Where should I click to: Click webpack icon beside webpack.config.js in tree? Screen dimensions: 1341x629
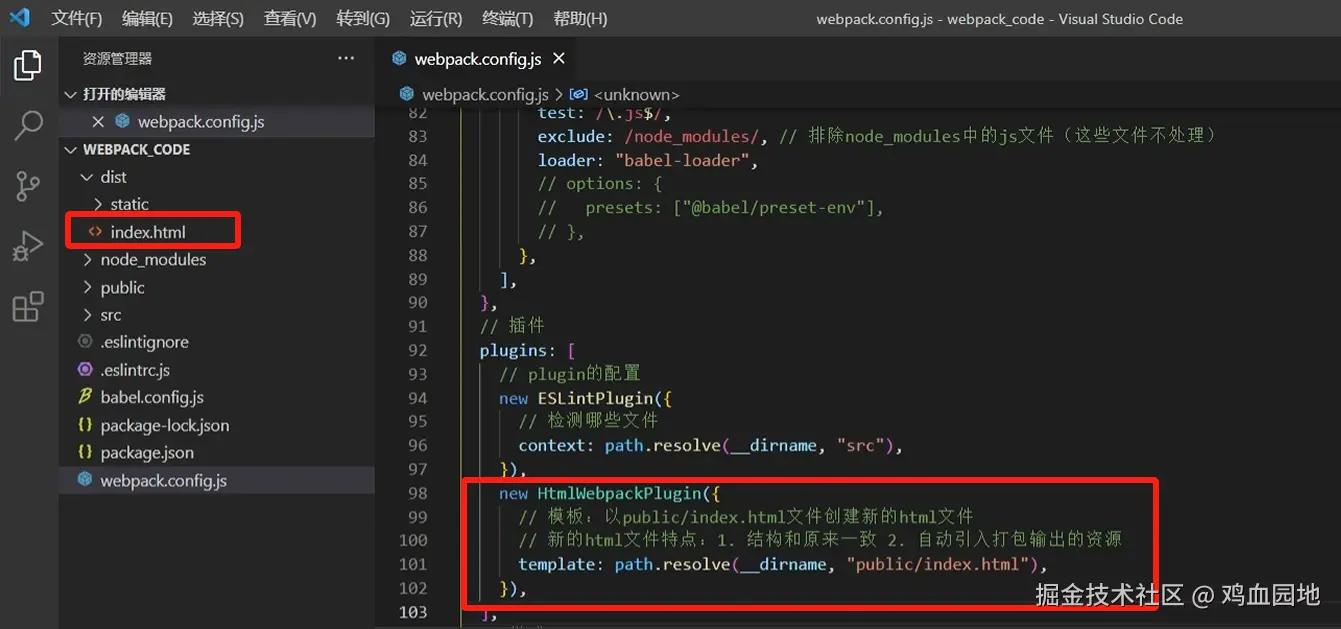pyautogui.click(x=85, y=481)
